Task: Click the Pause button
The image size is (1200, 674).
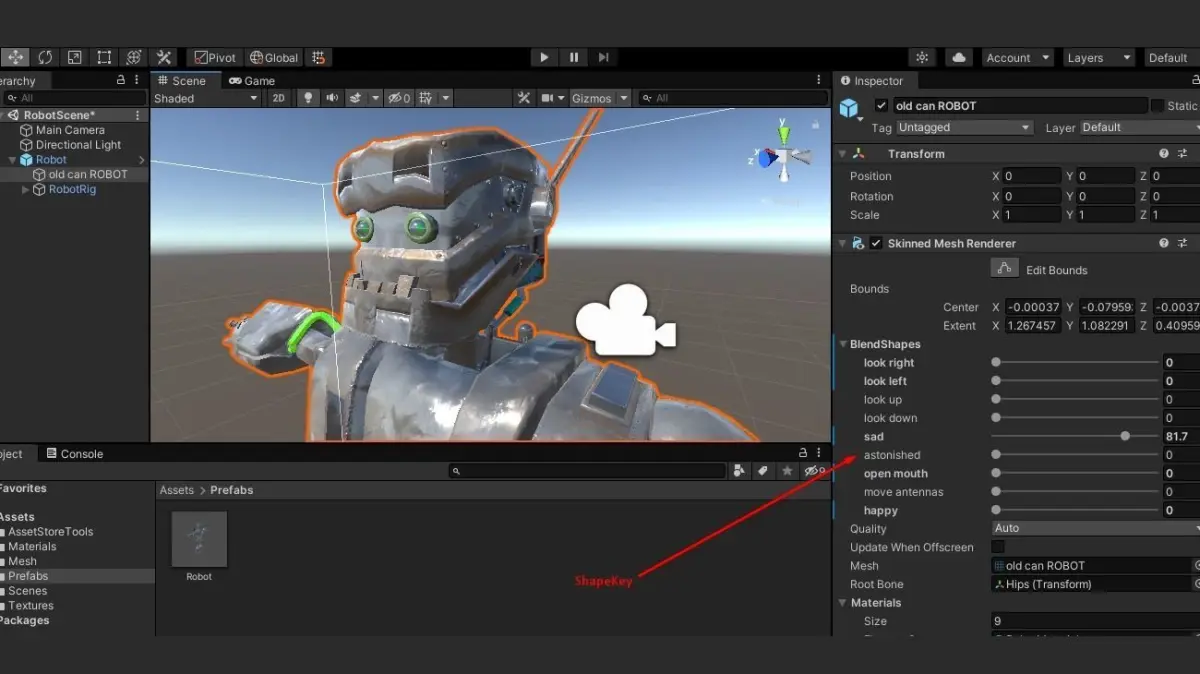Action: 573,58
